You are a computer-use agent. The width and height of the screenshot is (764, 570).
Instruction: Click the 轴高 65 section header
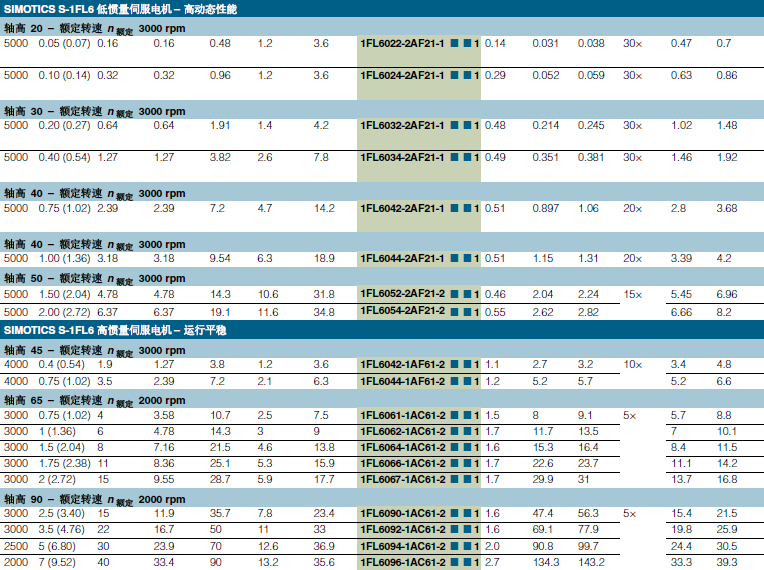pos(382,400)
